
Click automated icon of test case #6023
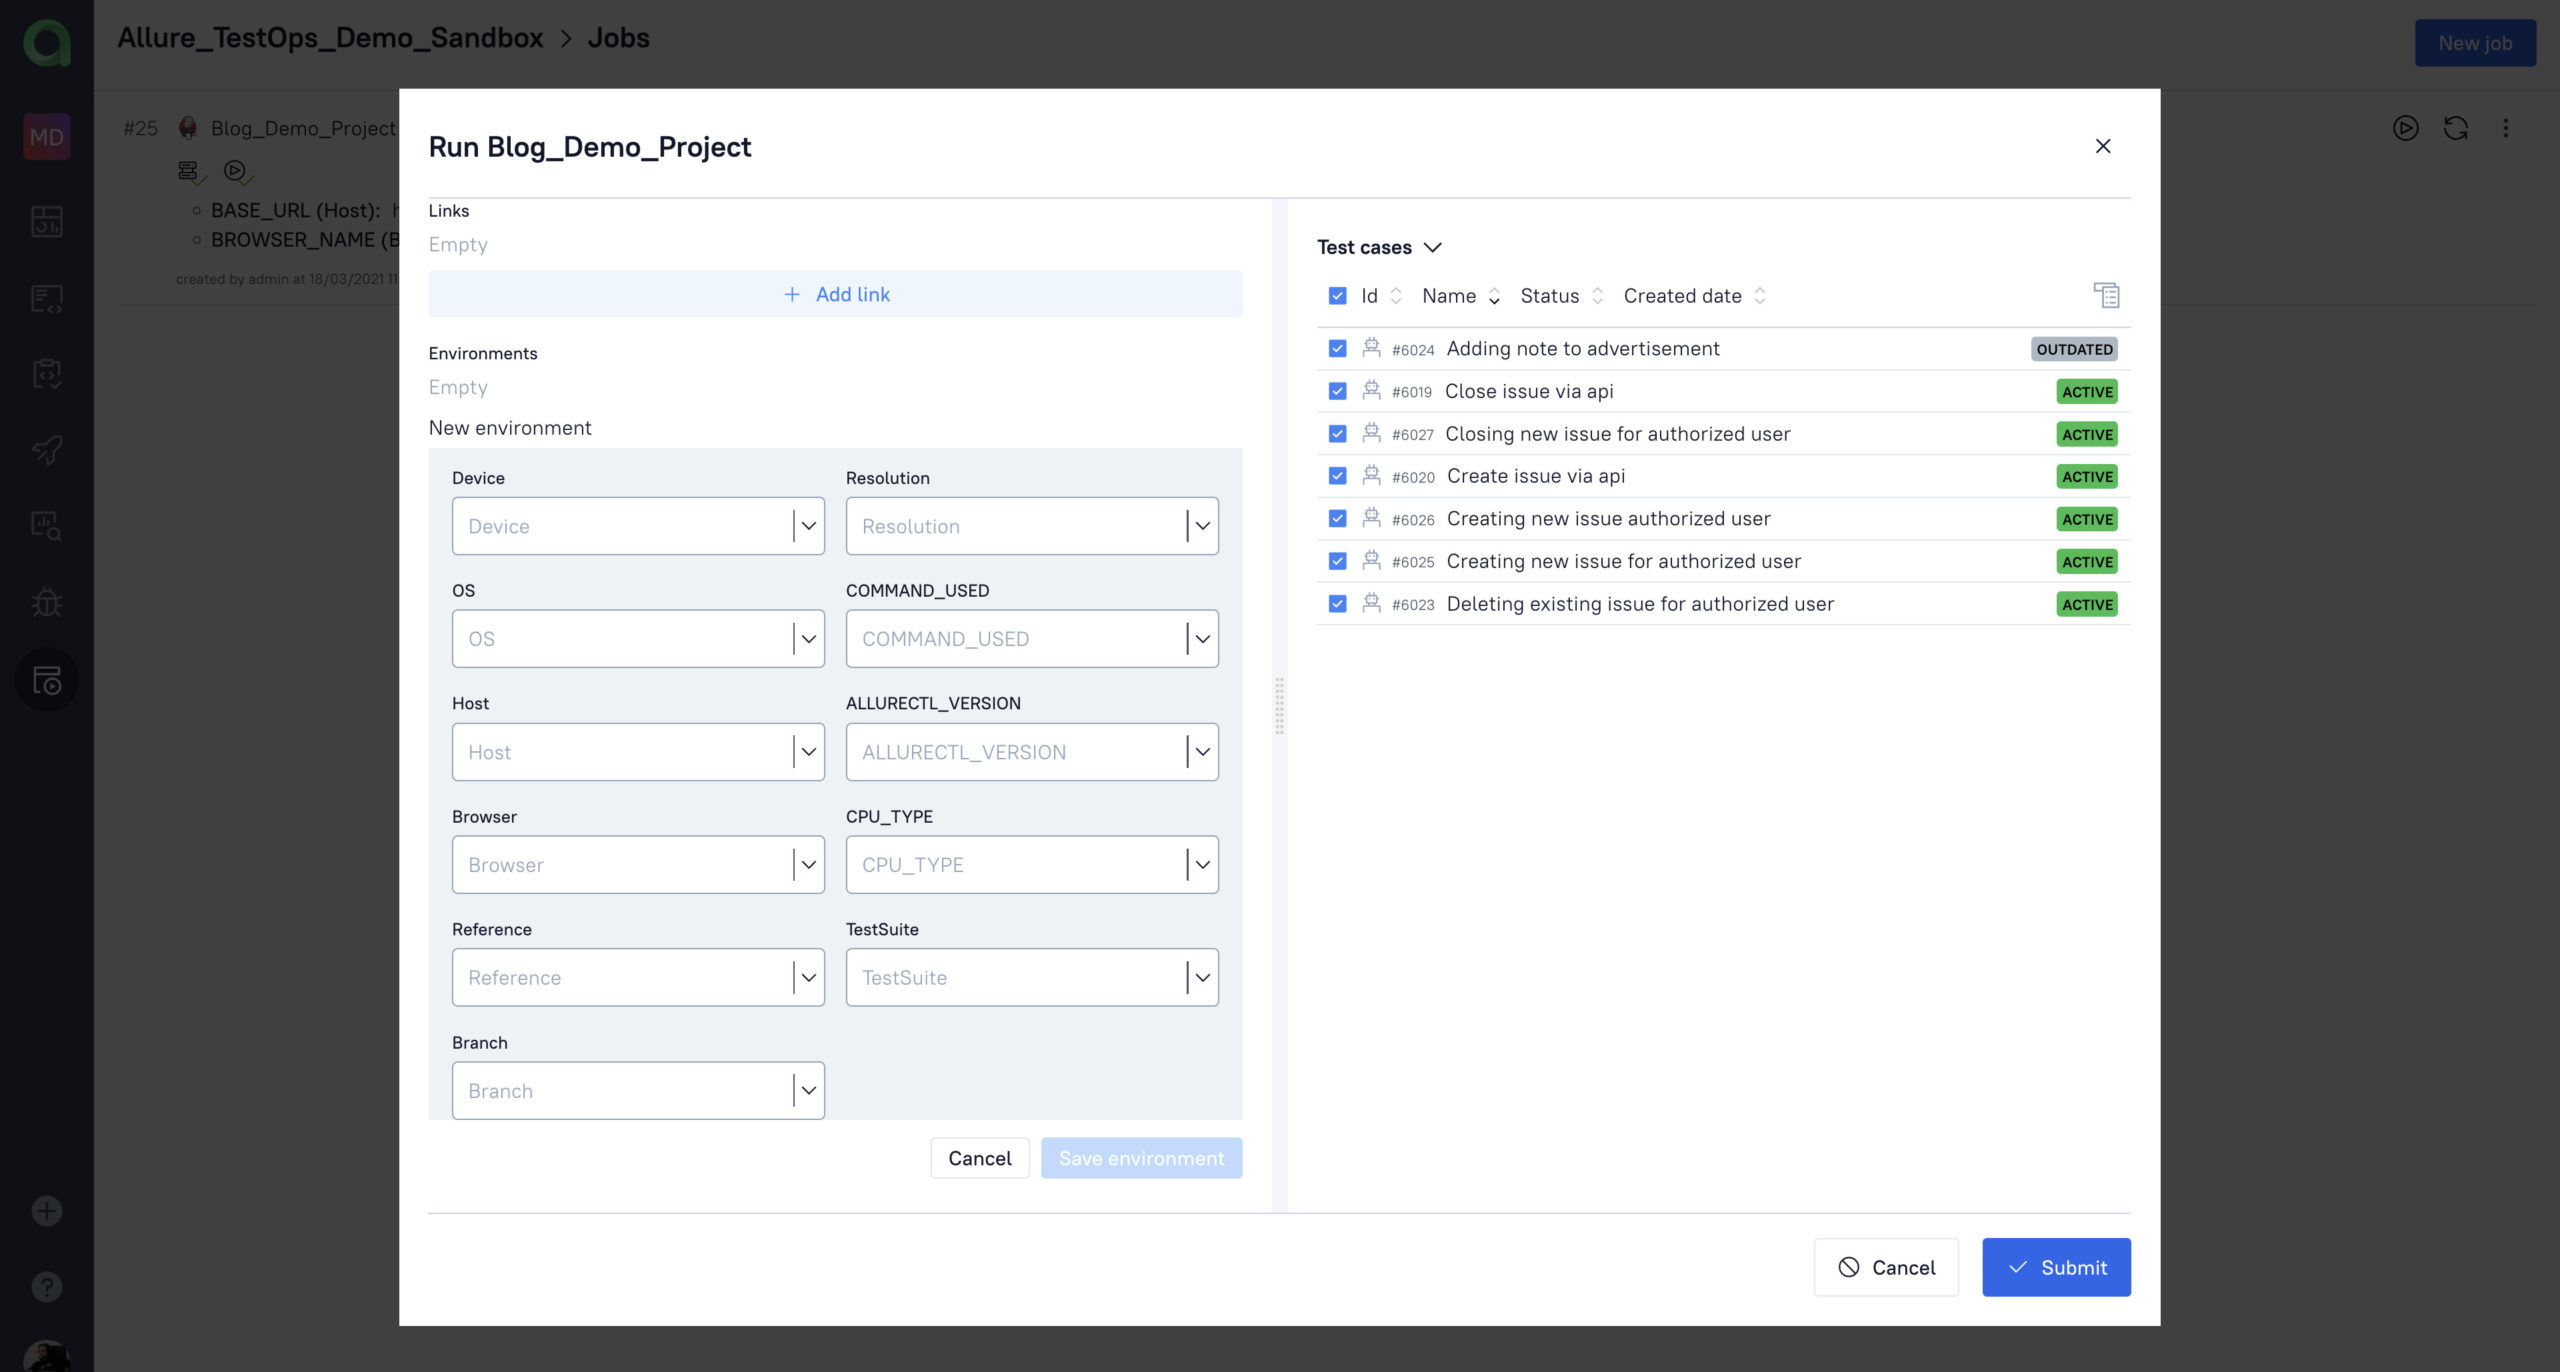coord(1372,602)
